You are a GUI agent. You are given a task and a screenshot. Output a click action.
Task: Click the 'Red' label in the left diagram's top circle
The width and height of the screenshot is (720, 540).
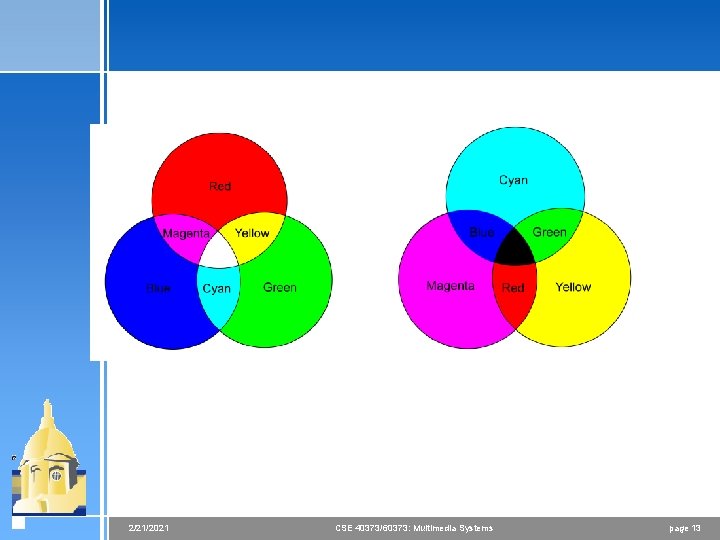pyautogui.click(x=220, y=186)
